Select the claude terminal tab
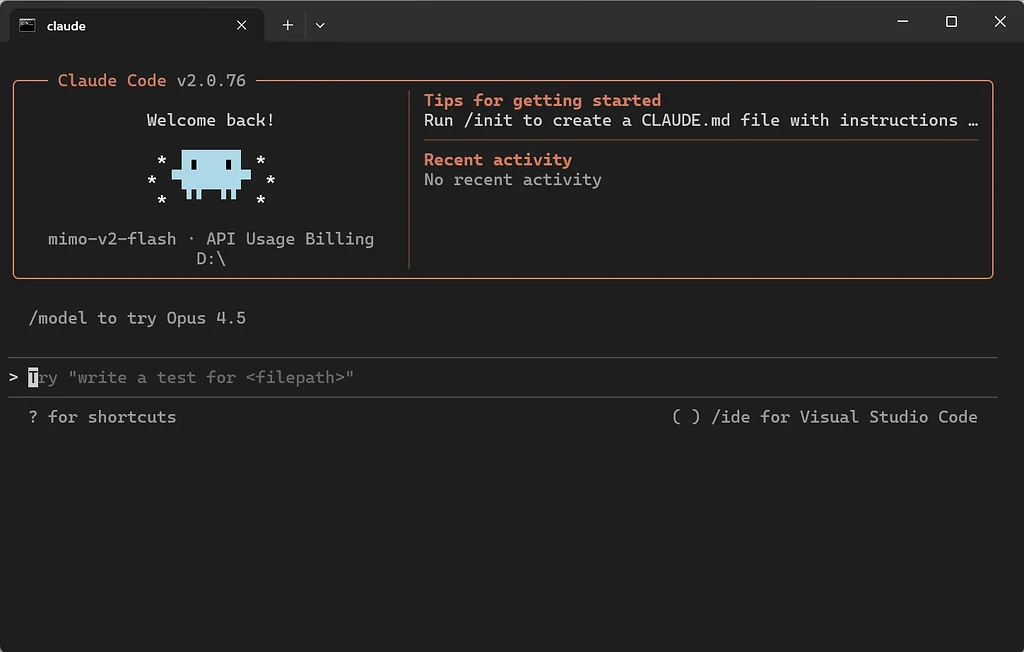This screenshot has width=1024, height=652. pos(136,25)
